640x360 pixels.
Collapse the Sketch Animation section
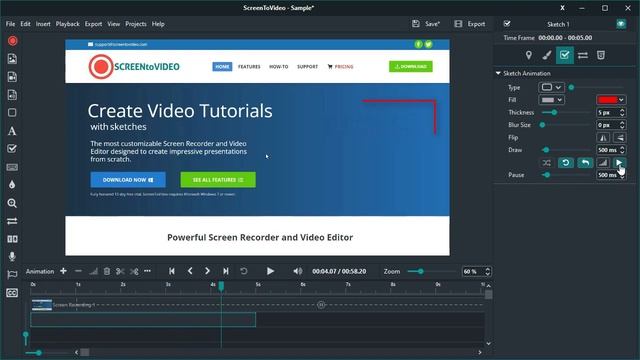click(498, 73)
